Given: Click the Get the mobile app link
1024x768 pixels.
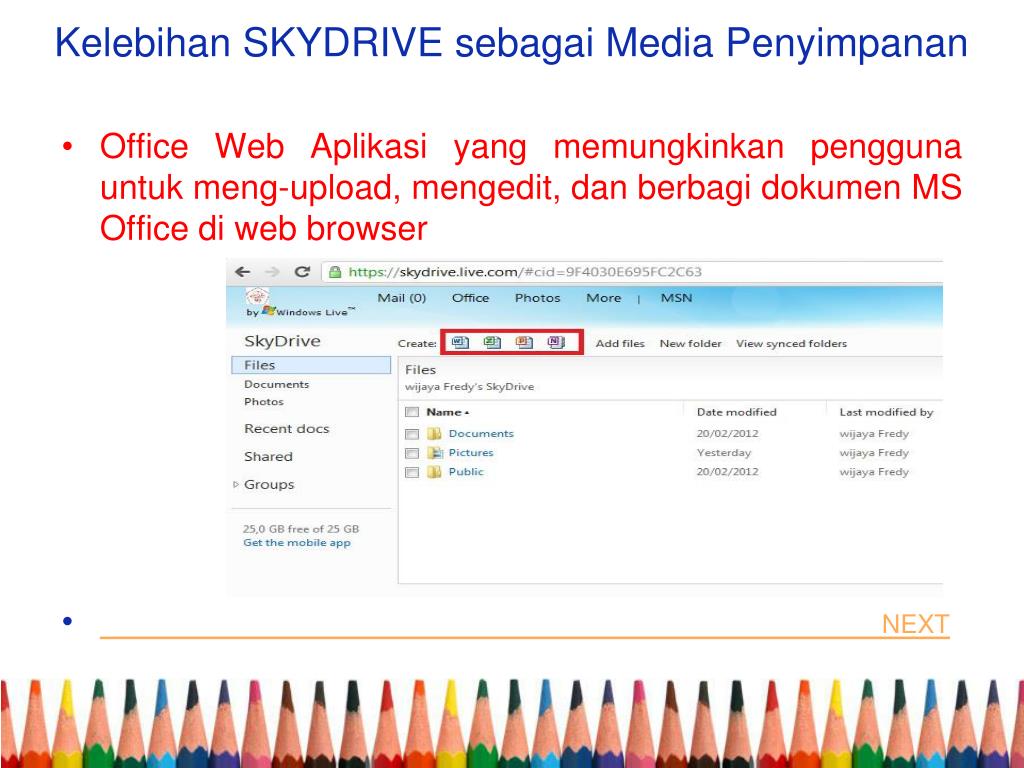Looking at the screenshot, I should tap(296, 543).
